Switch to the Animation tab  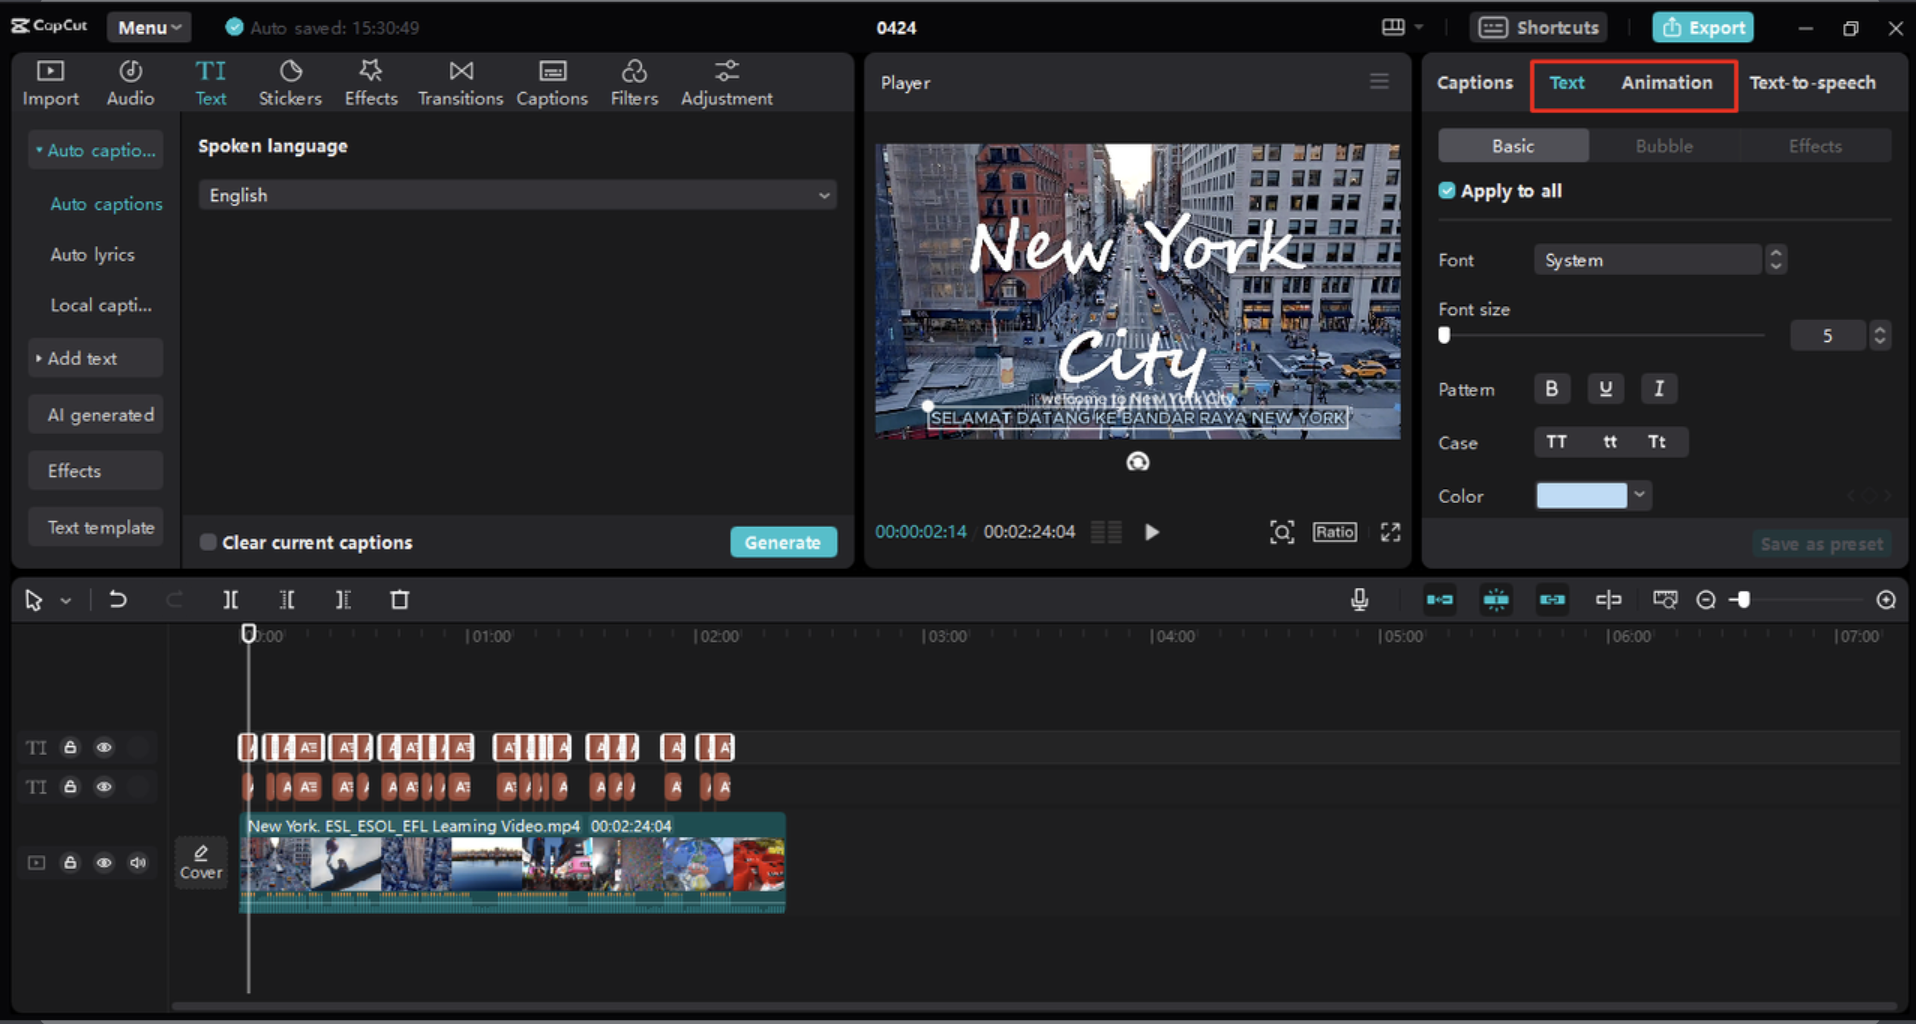pos(1666,83)
